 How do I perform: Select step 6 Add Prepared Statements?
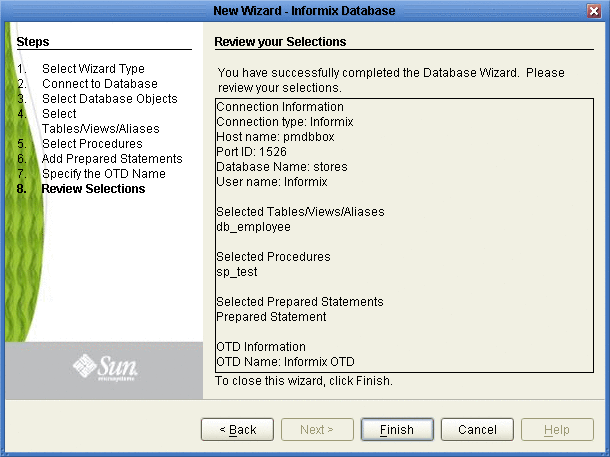[100, 159]
